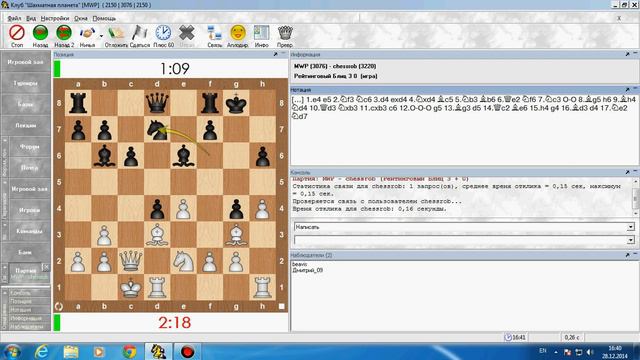
Task: Click the black queen on d8
Action: (157, 103)
